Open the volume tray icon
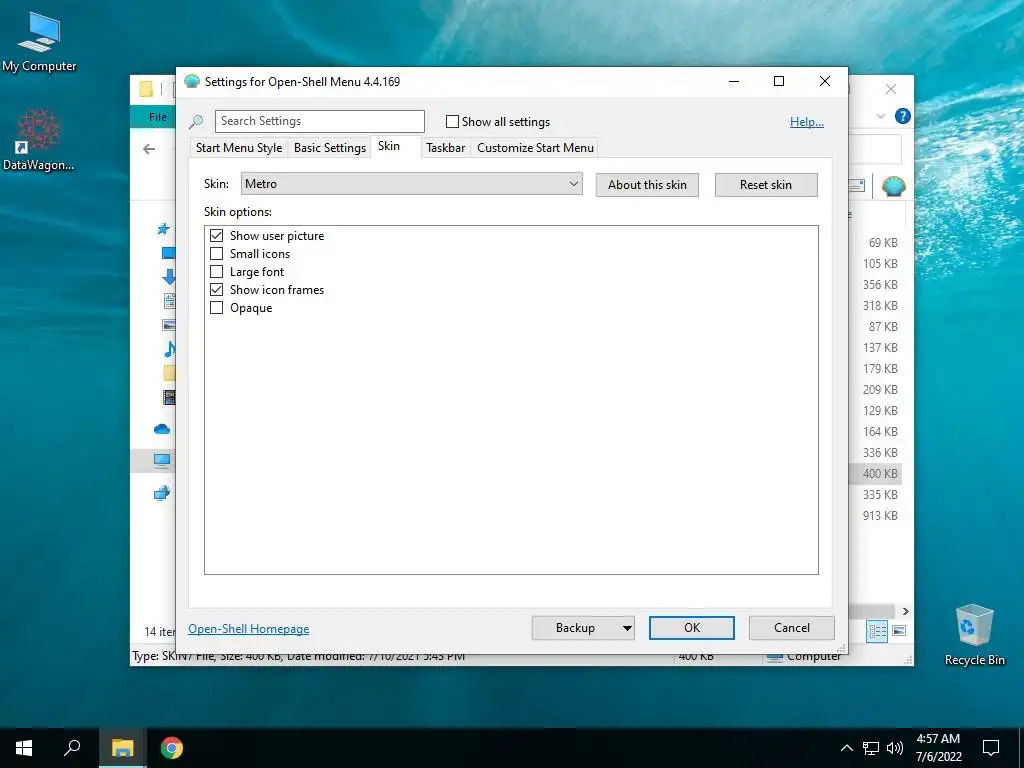This screenshot has width=1024, height=768. (x=895, y=748)
